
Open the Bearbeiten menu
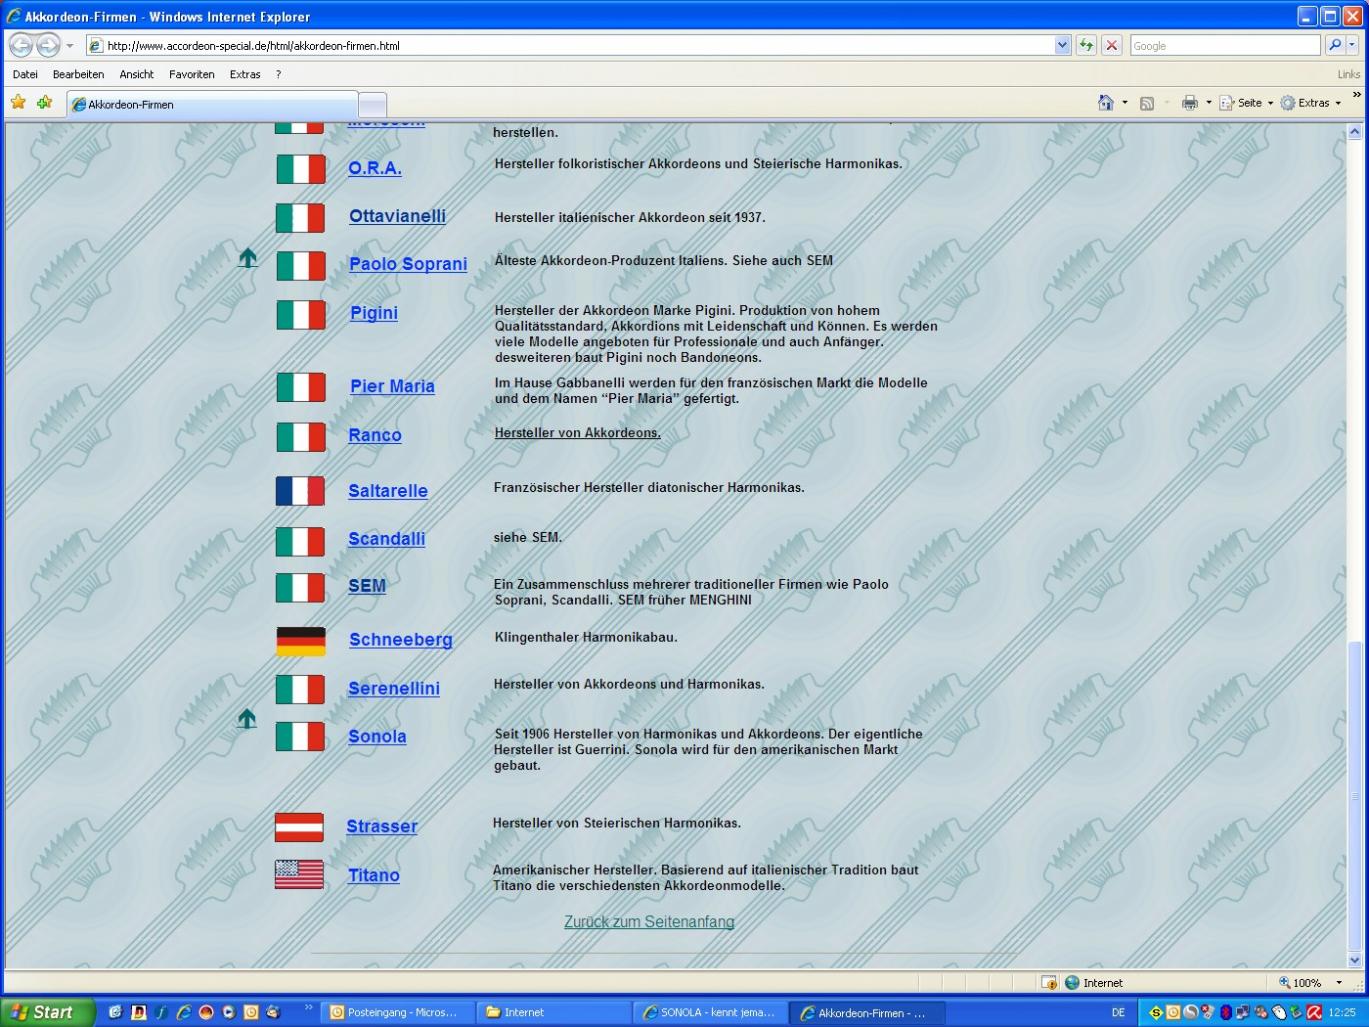tap(78, 74)
